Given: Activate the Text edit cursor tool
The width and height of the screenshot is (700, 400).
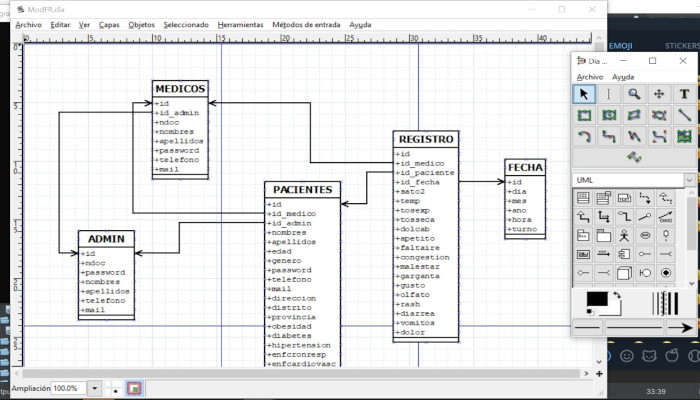Looking at the screenshot, I should click(x=609, y=93).
